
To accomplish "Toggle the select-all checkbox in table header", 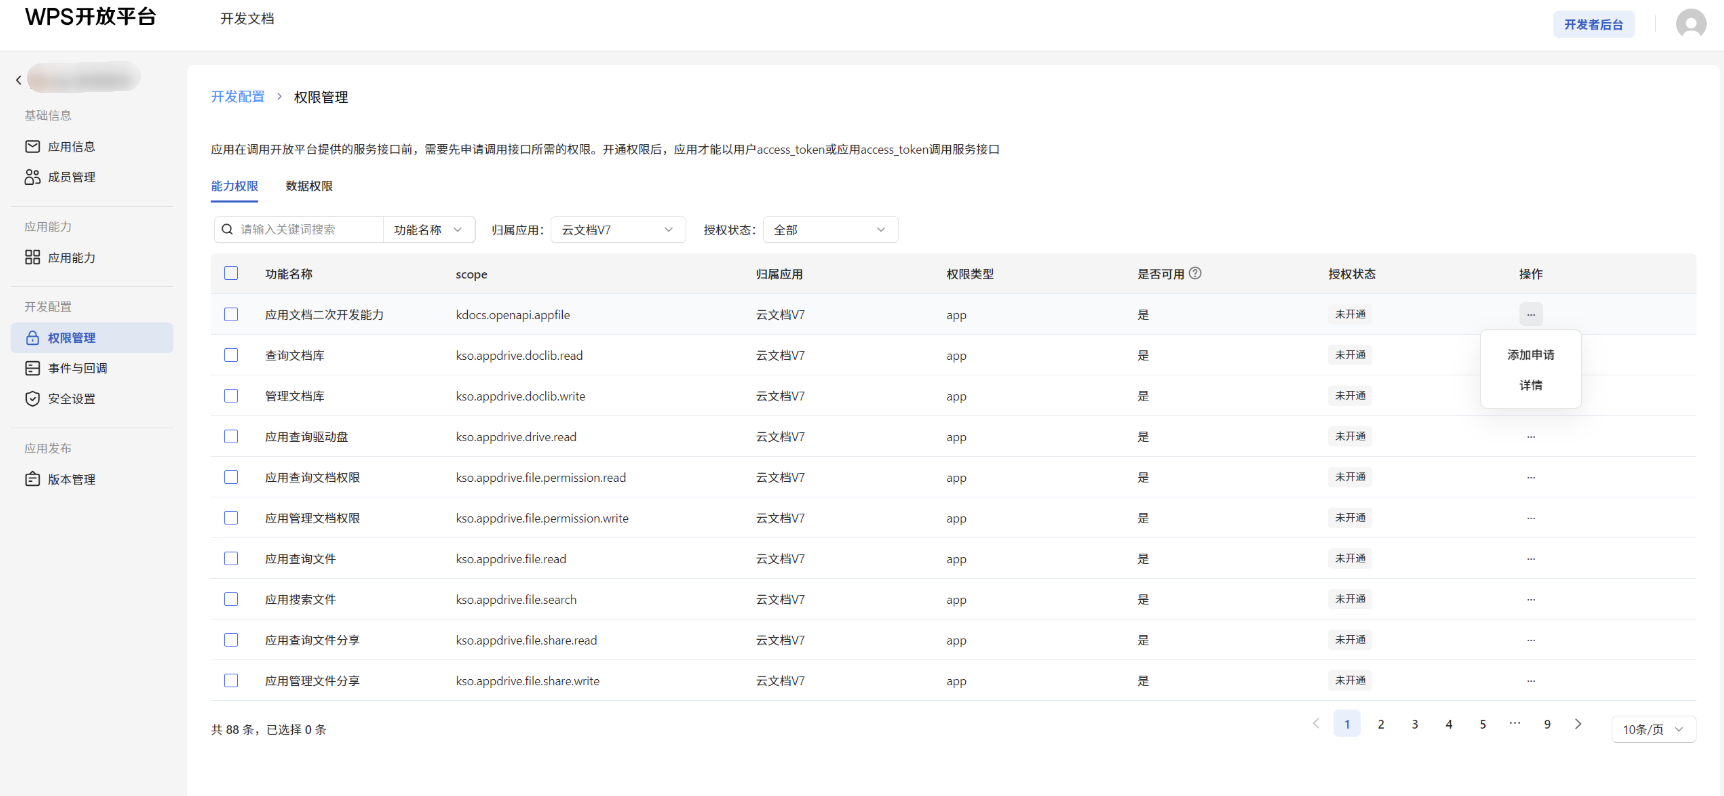I will [231, 274].
